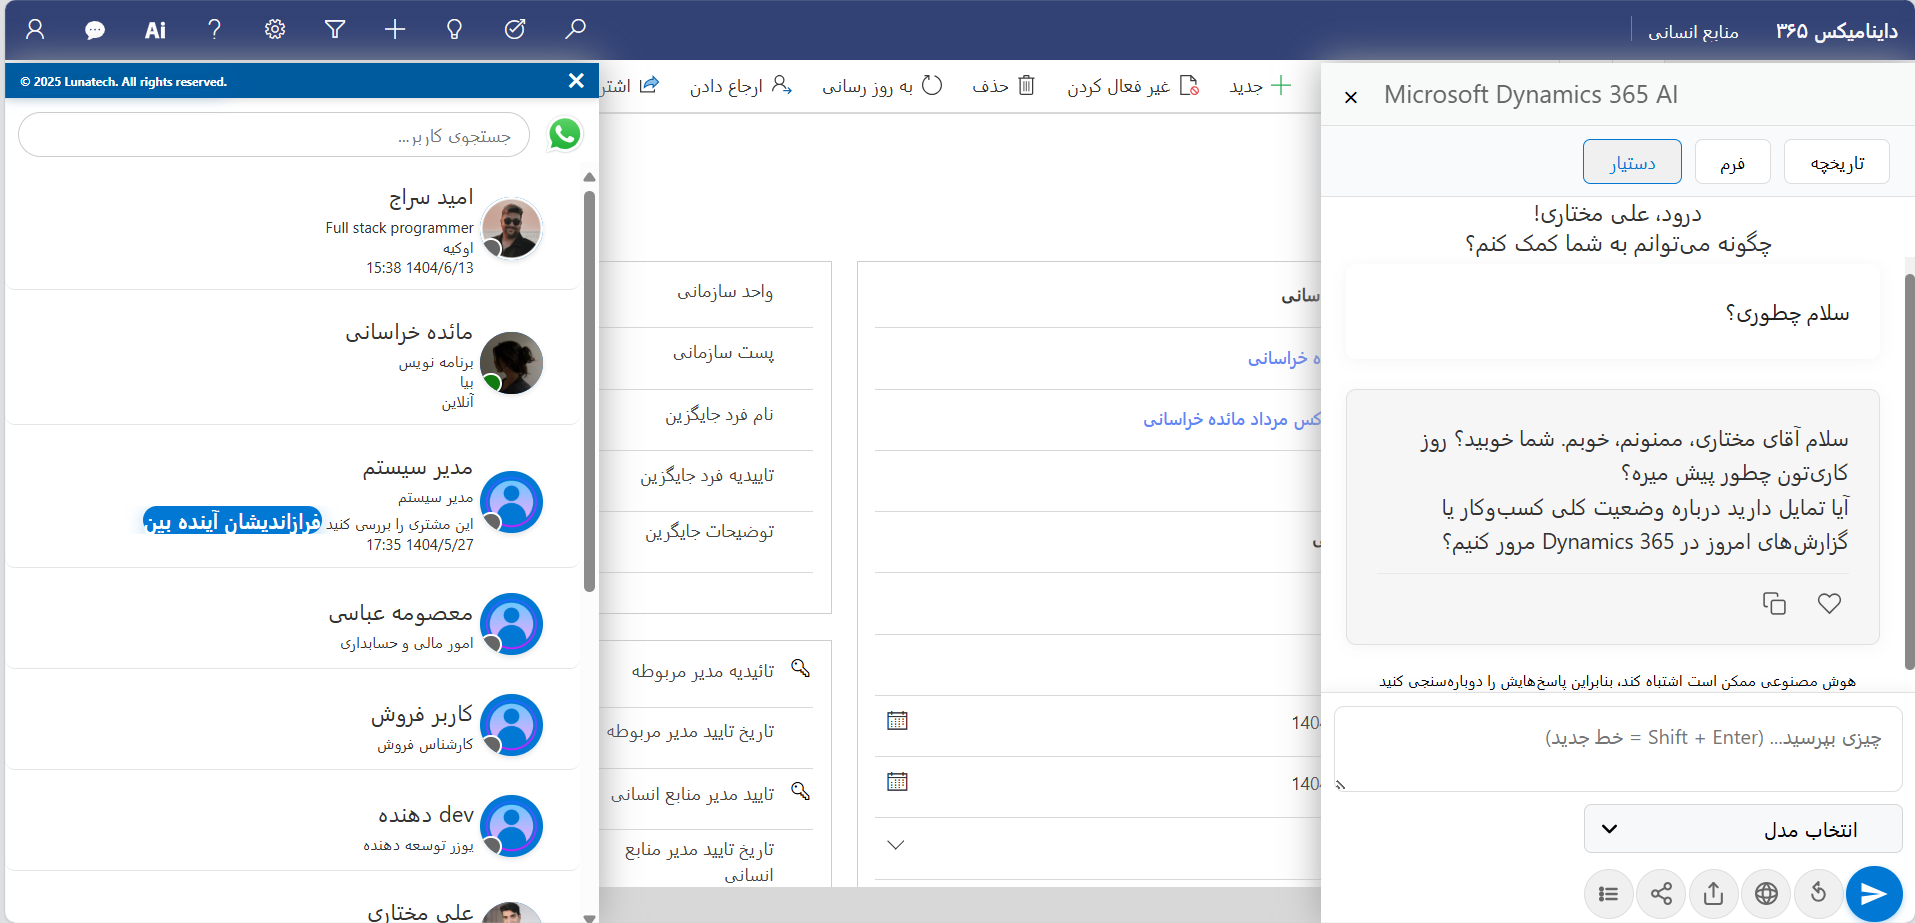The width and height of the screenshot is (1915, 923).
Task: Click the send message paper-plane button
Action: 1873,893
